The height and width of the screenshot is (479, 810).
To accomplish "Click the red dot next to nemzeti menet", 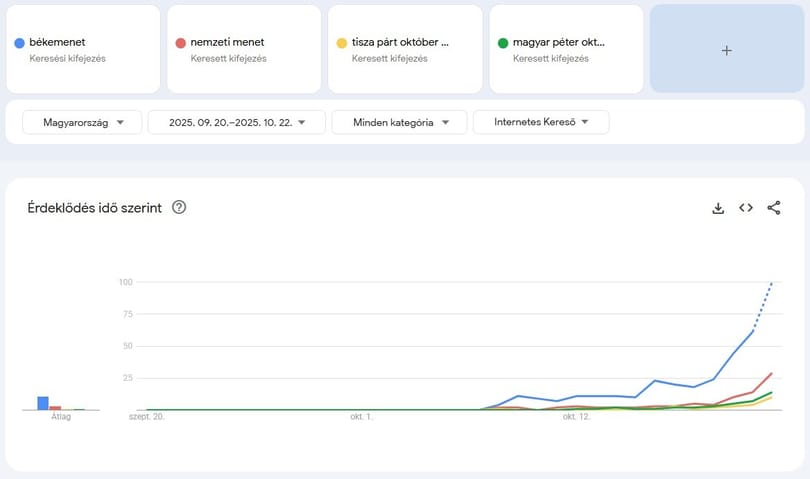I will 180,43.
